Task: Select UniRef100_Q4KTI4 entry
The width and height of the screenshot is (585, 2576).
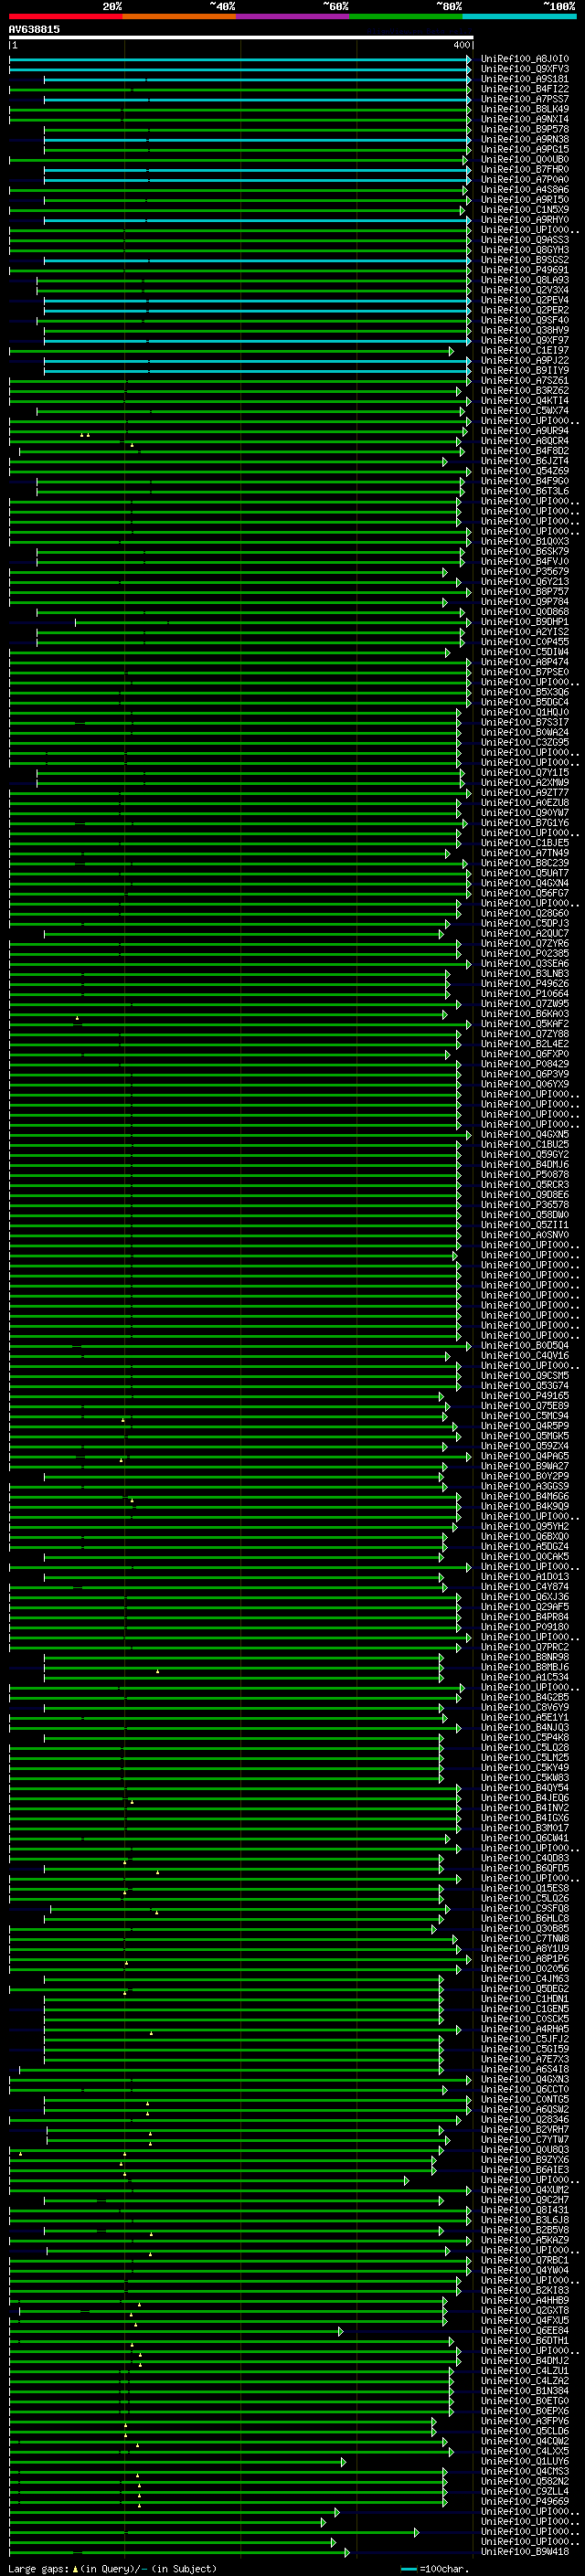Action: click(525, 401)
